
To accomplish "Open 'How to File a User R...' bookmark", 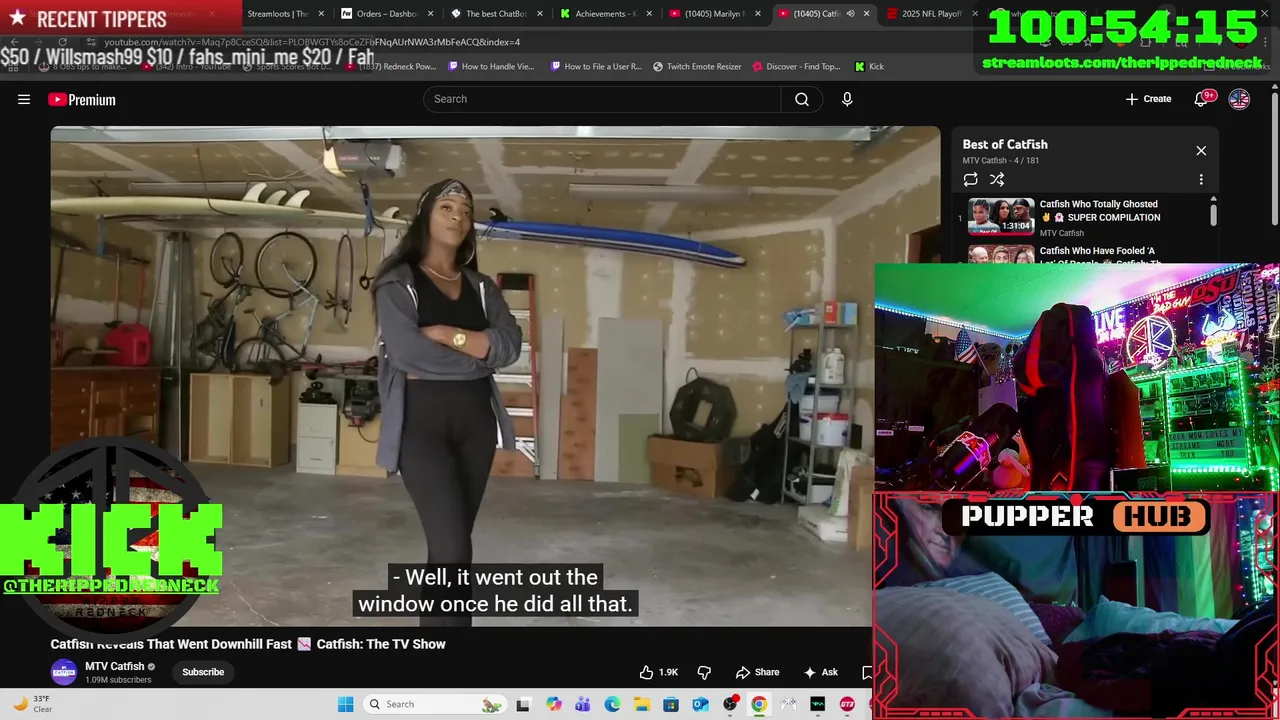I will [596, 67].
